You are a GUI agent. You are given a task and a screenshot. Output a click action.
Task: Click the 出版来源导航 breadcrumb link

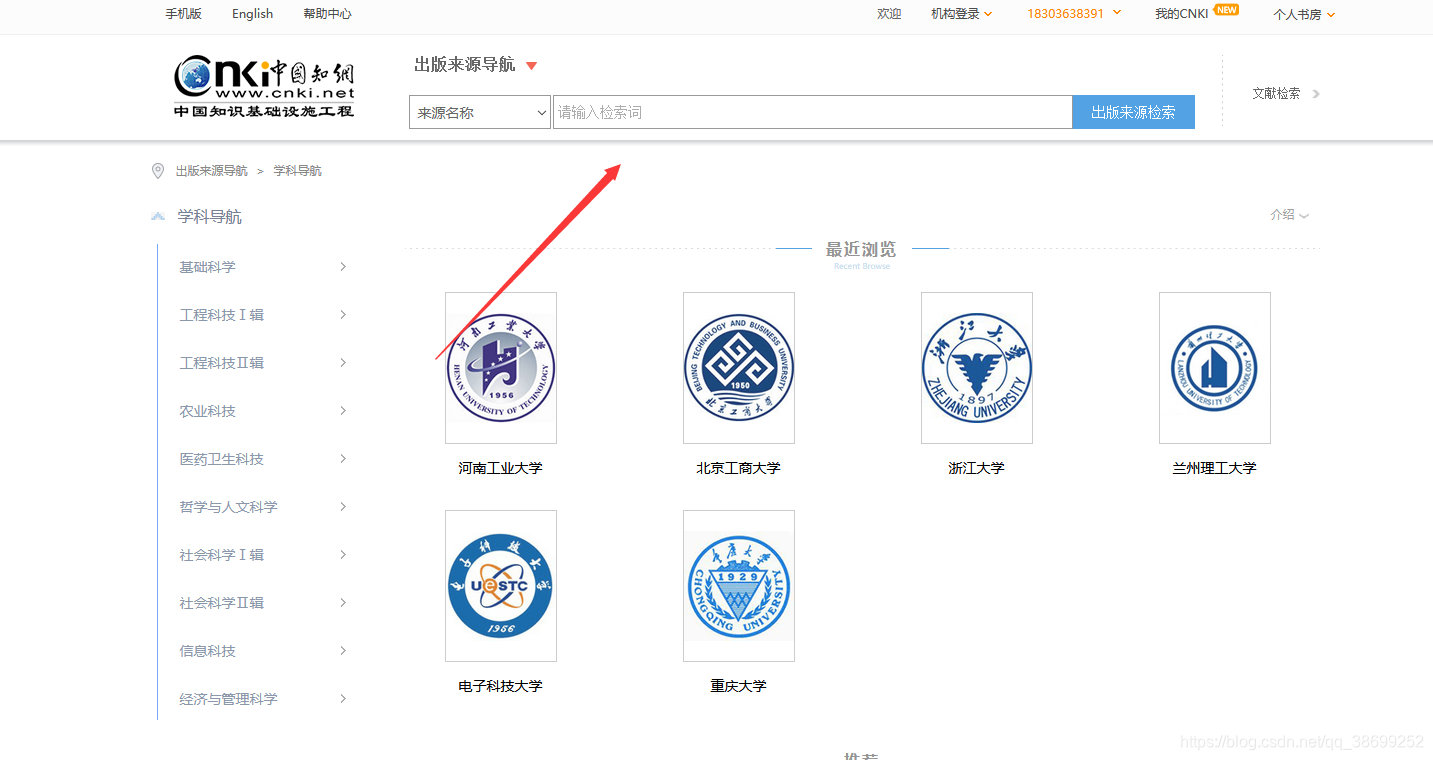212,171
